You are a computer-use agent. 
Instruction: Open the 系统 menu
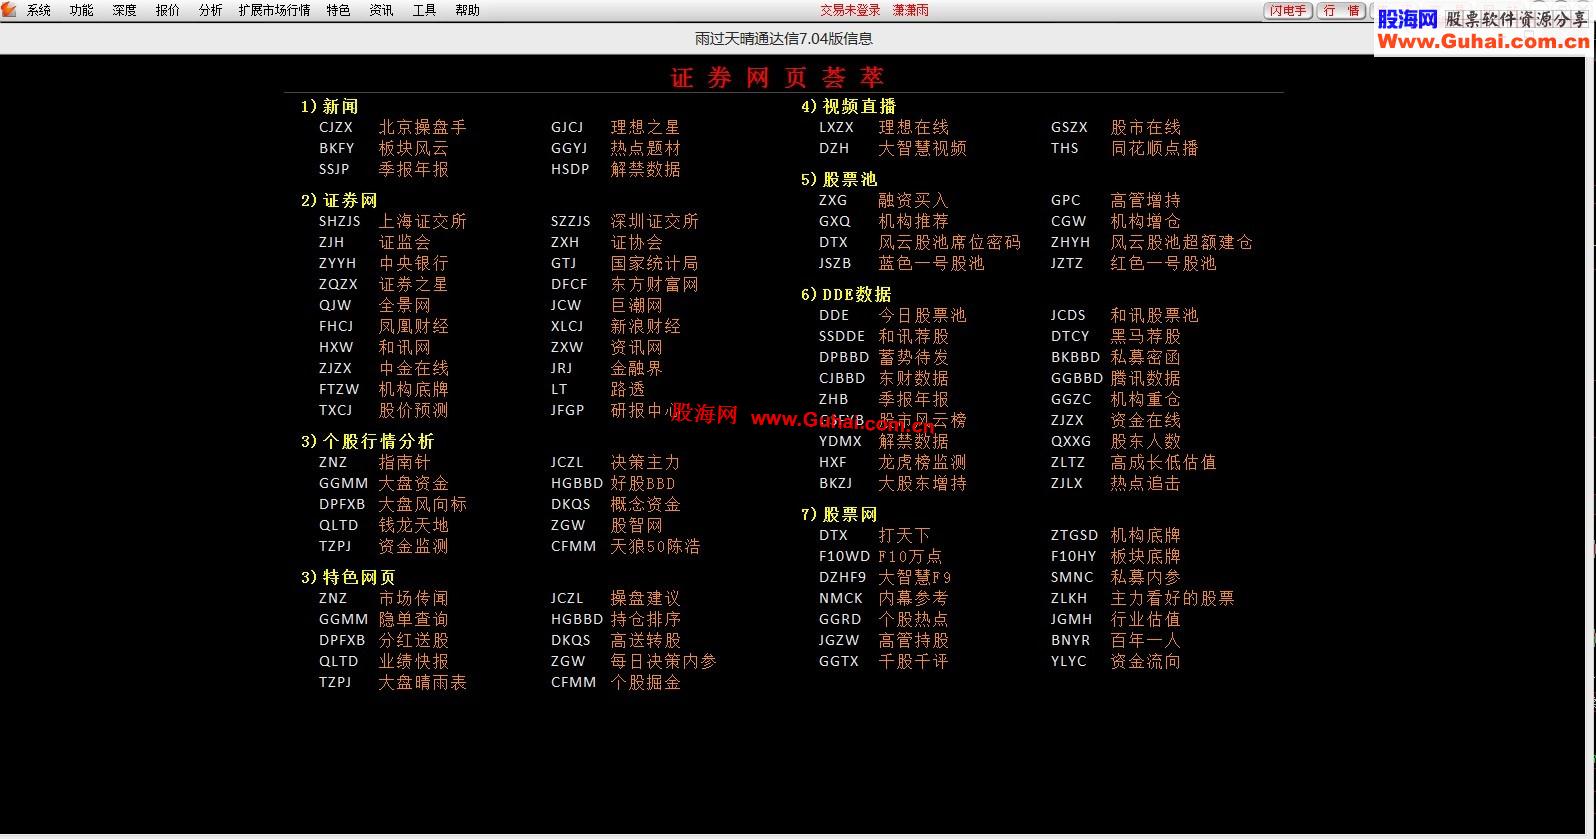click(x=39, y=10)
